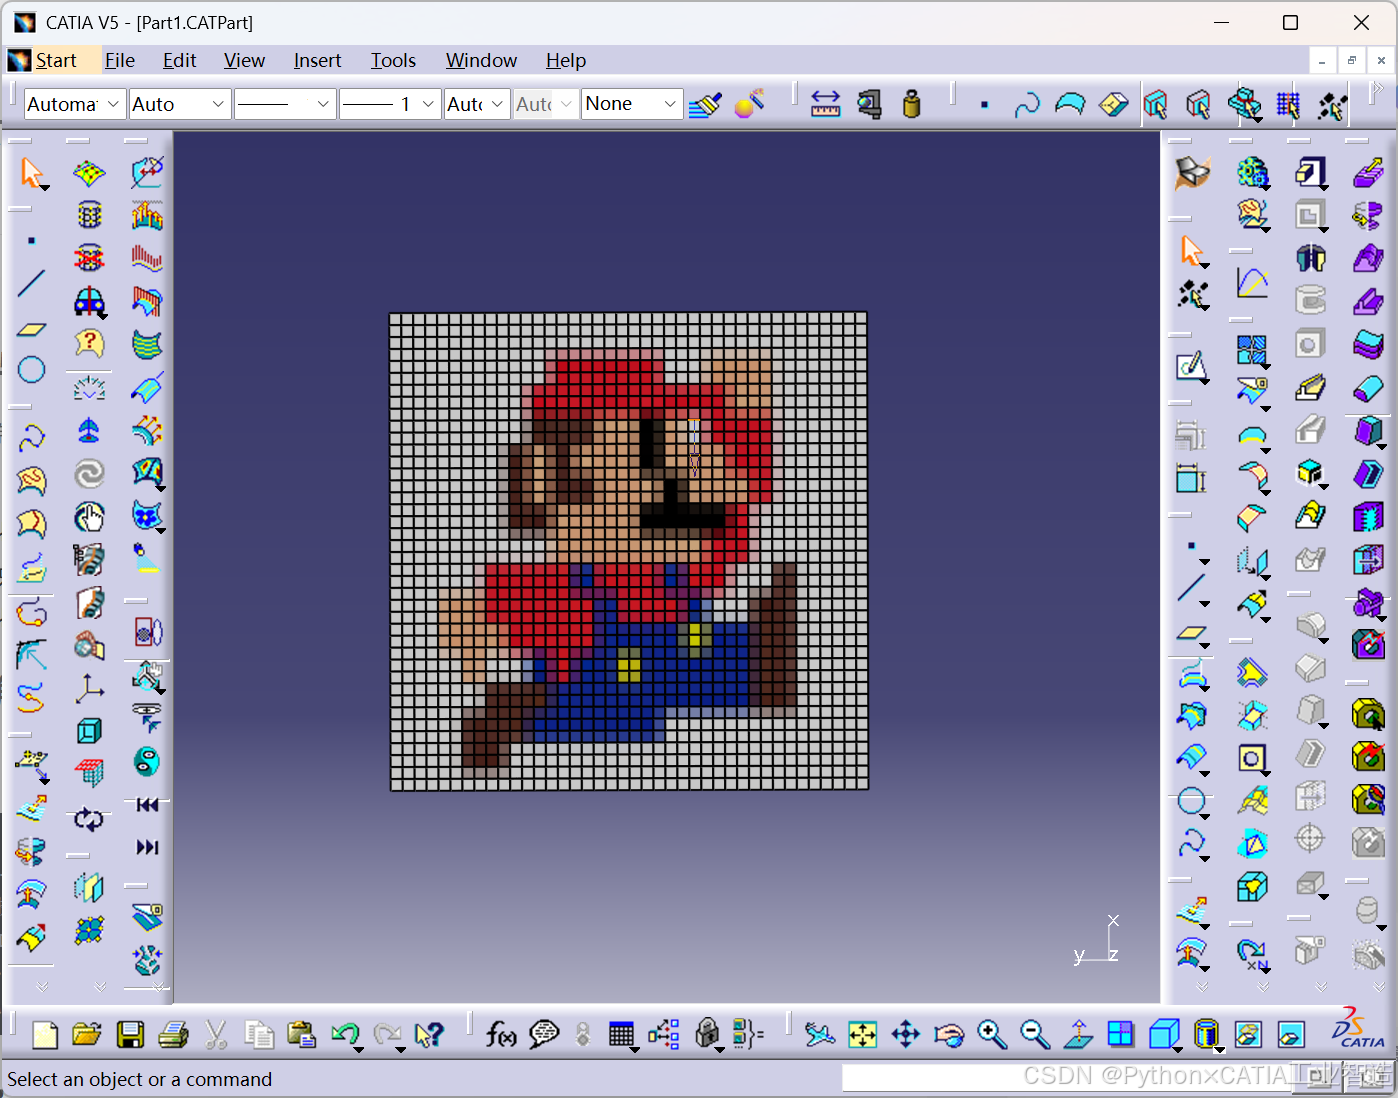Open the Tools menu

[393, 61]
